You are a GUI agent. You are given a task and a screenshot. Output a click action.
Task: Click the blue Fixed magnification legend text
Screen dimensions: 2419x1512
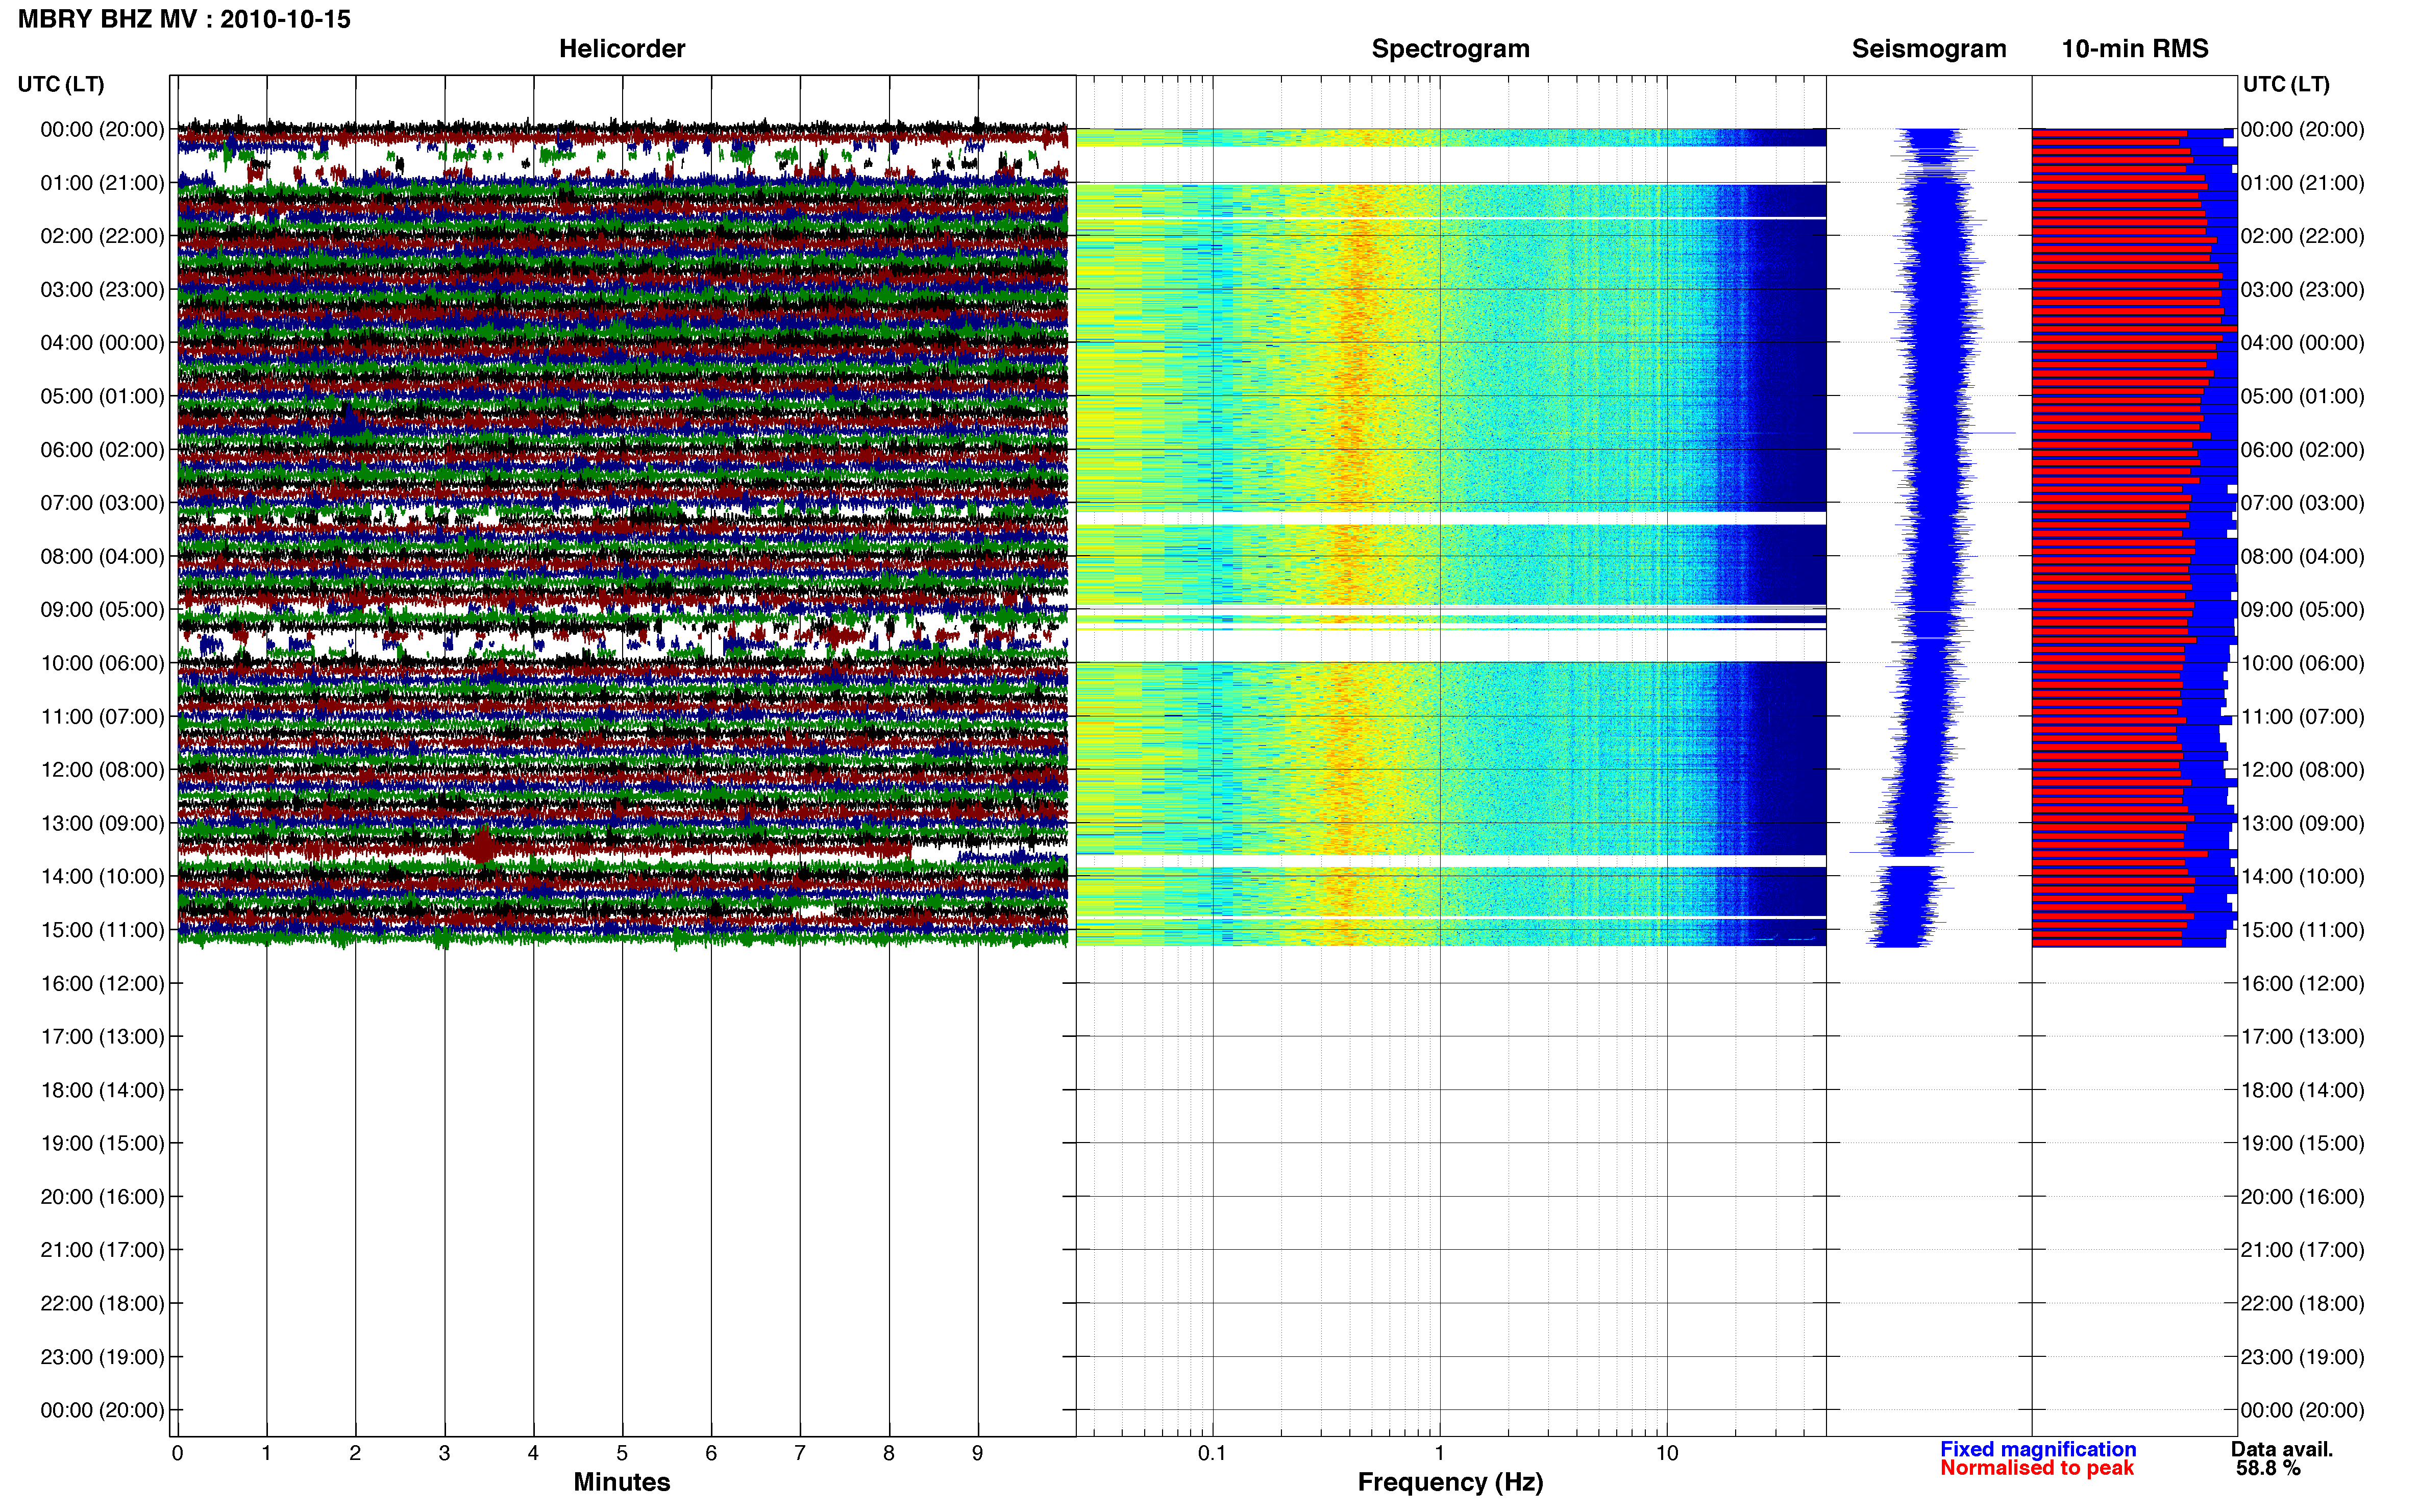[x=2037, y=1449]
